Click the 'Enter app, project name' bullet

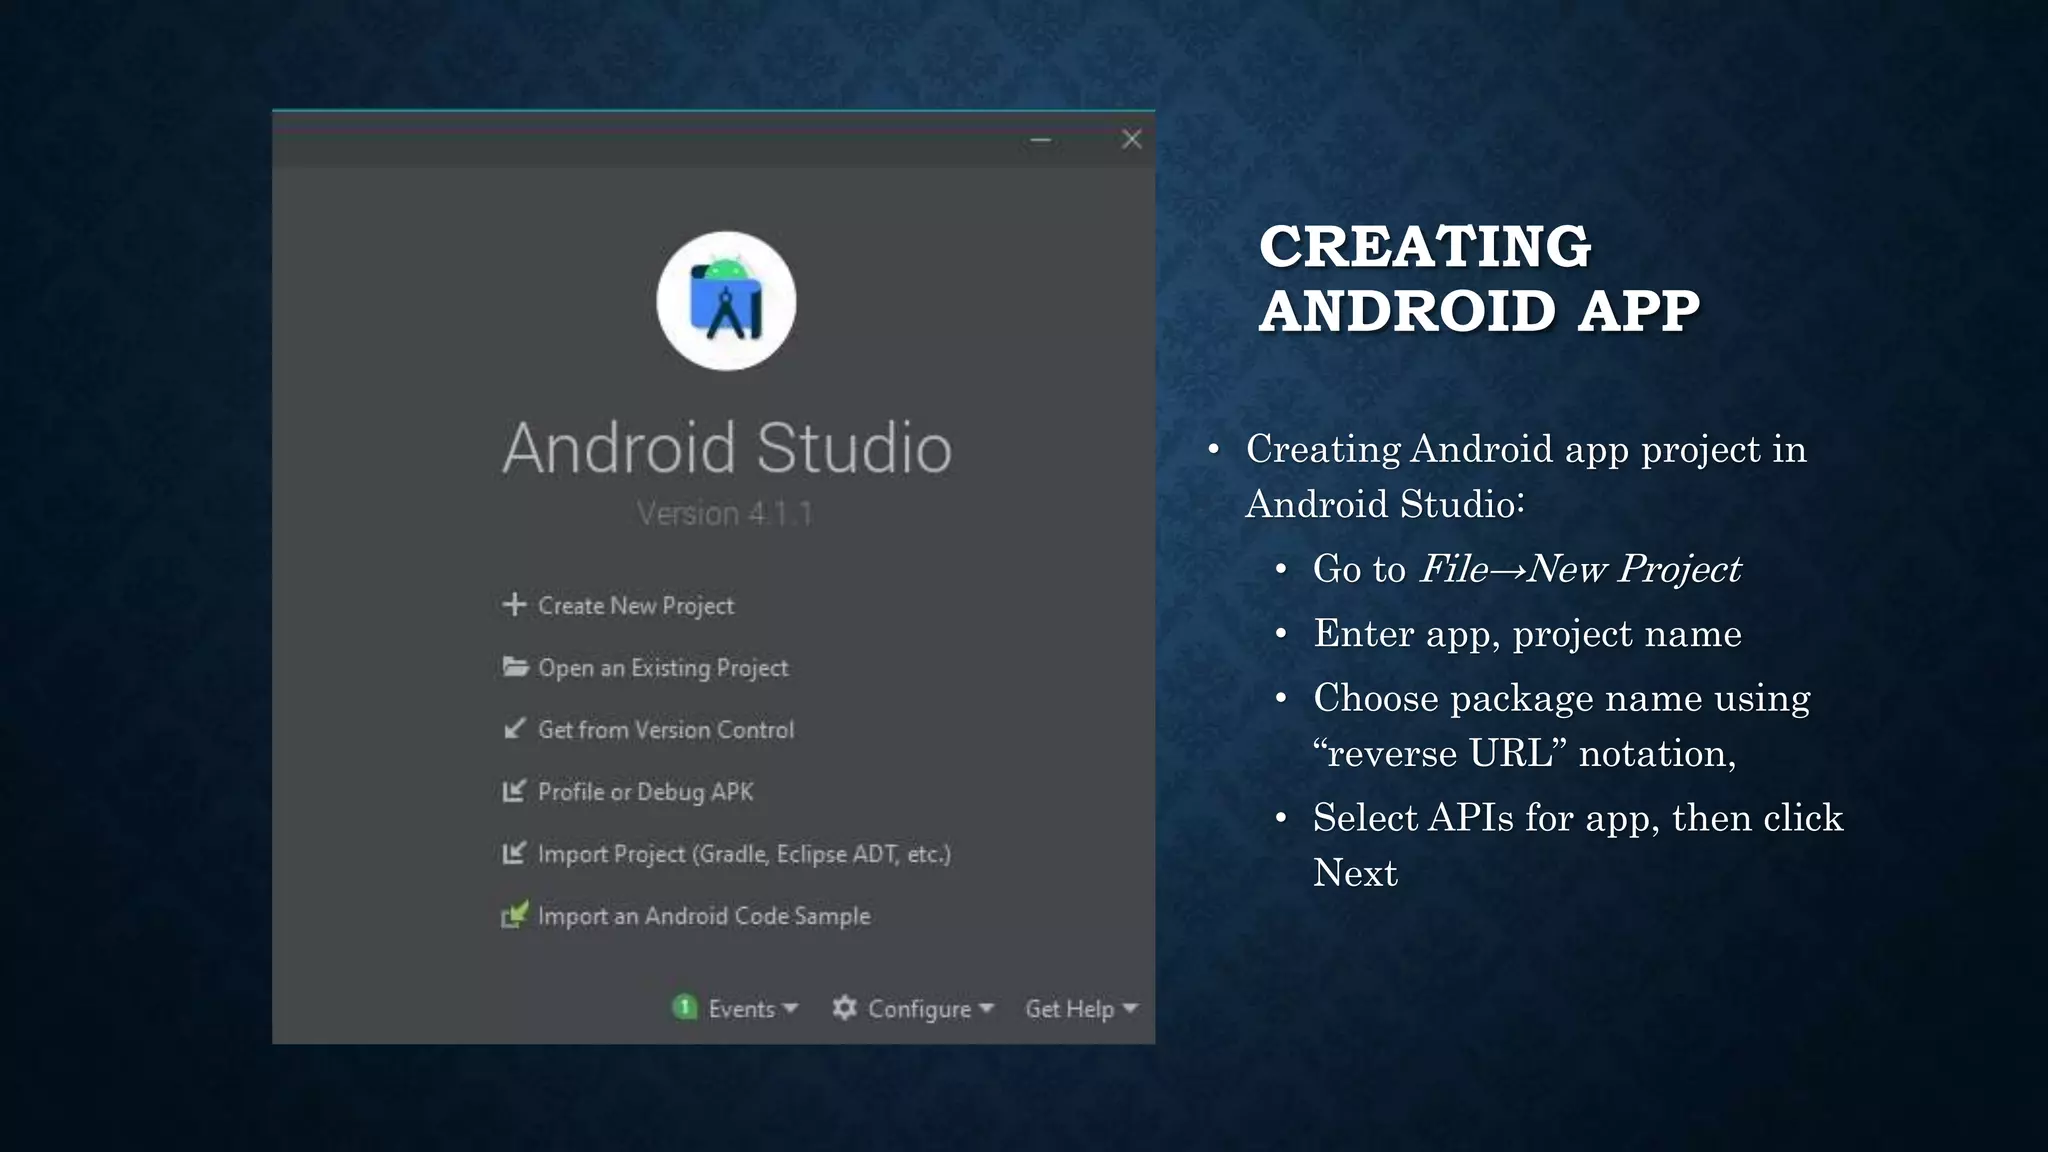(x=1527, y=633)
